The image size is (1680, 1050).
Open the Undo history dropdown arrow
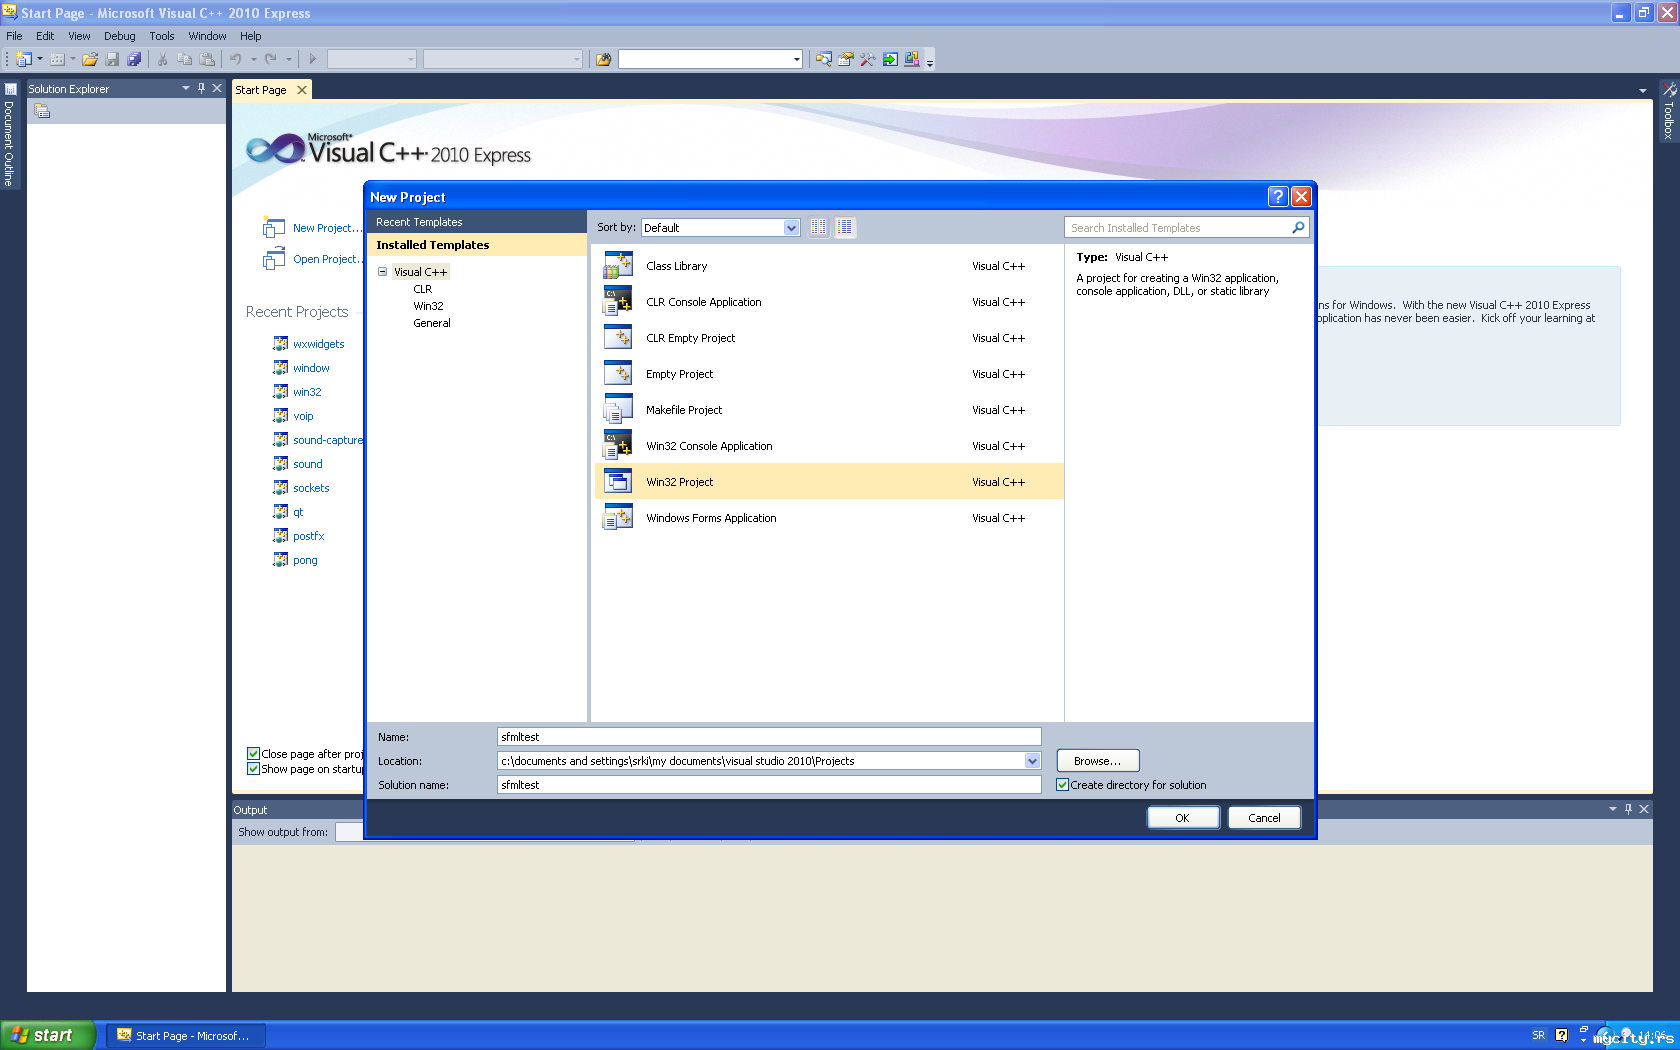click(x=253, y=59)
